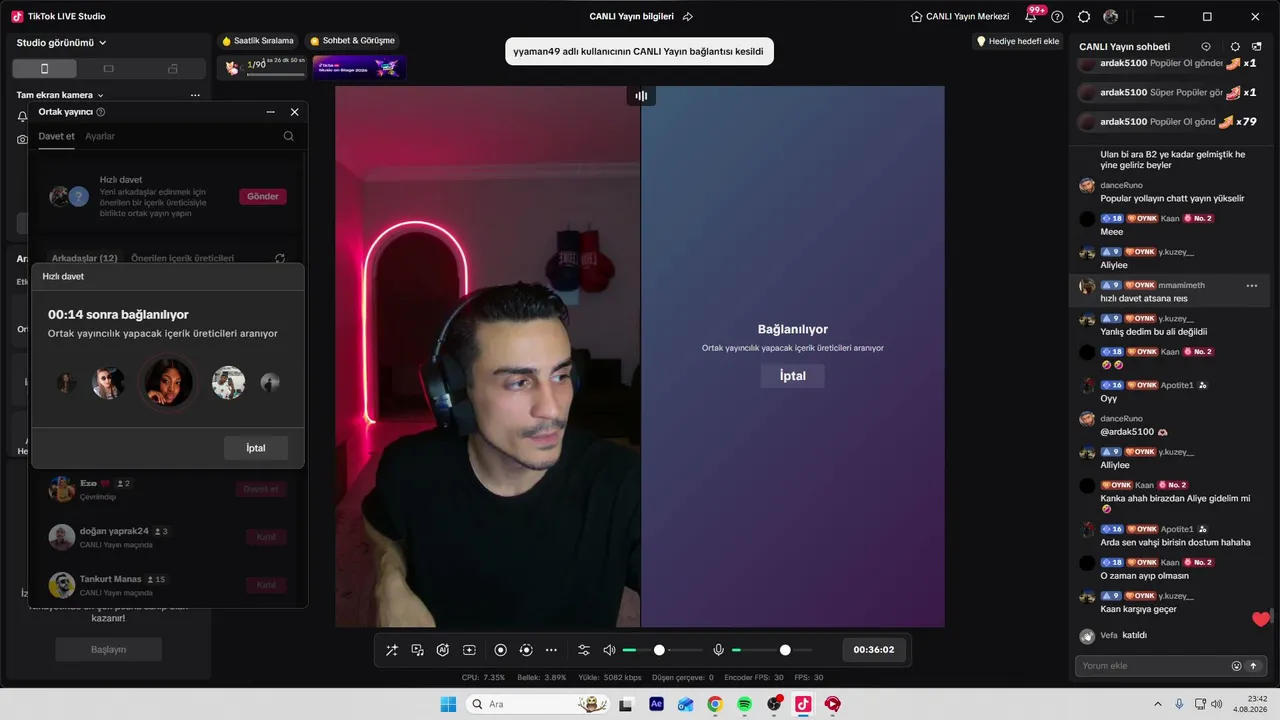Open CANLI Yayın sohbeti settings gear
The height and width of the screenshot is (720, 1280).
pos(1235,46)
